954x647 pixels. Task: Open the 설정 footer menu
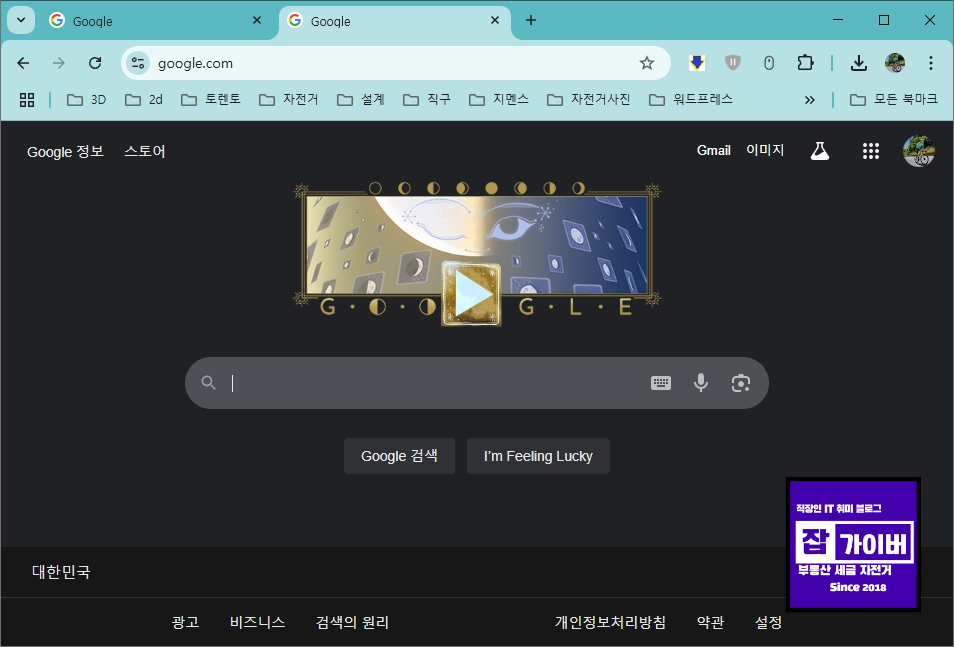(768, 622)
